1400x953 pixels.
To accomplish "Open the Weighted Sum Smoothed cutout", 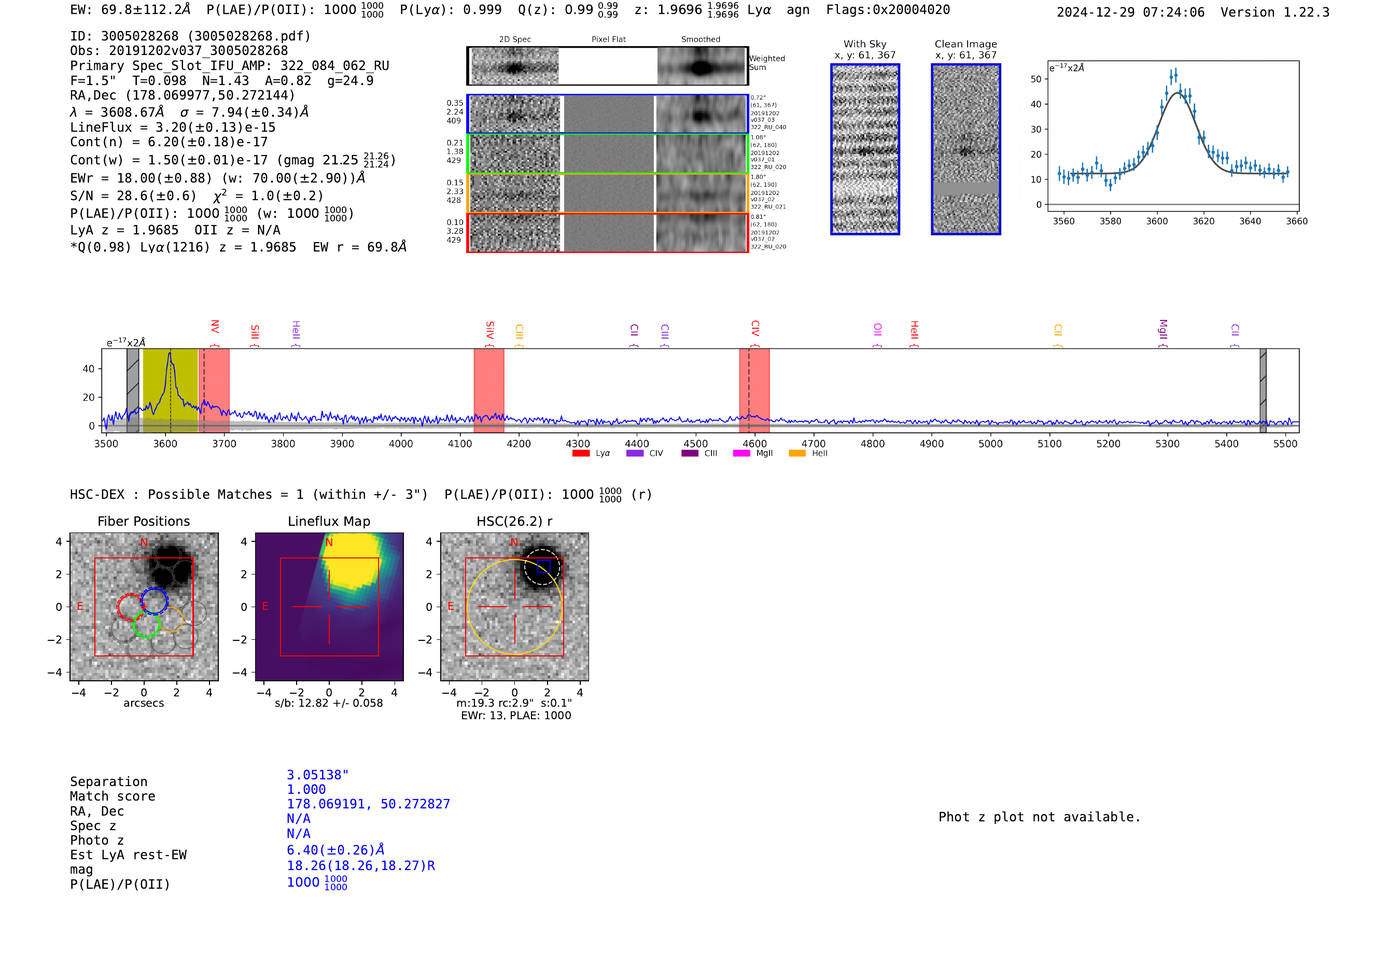I will (x=701, y=66).
